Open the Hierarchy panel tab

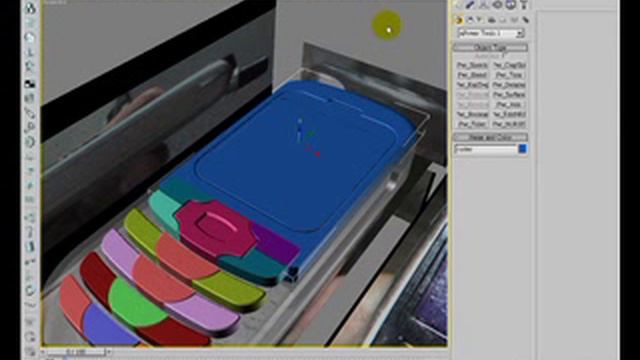[x=484, y=5]
